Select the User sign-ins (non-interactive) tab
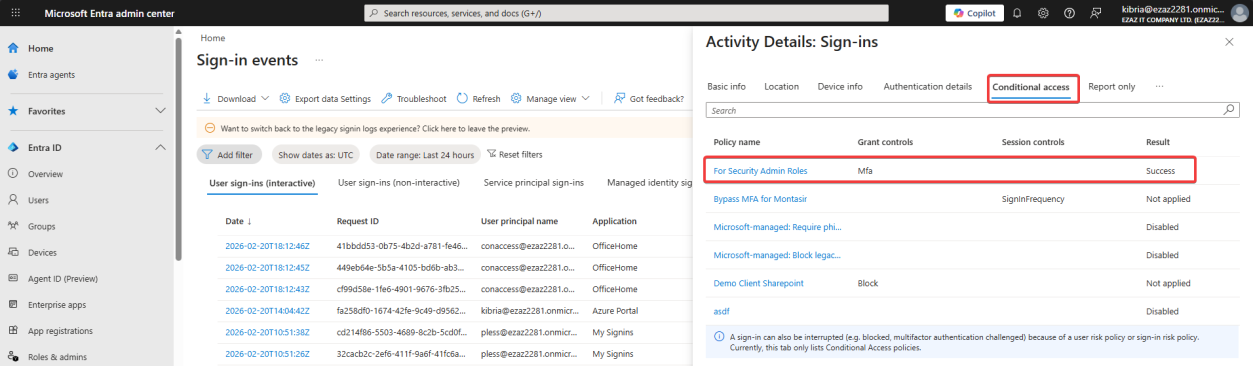Viewport: 1253px width, 366px height. pyautogui.click(x=399, y=183)
